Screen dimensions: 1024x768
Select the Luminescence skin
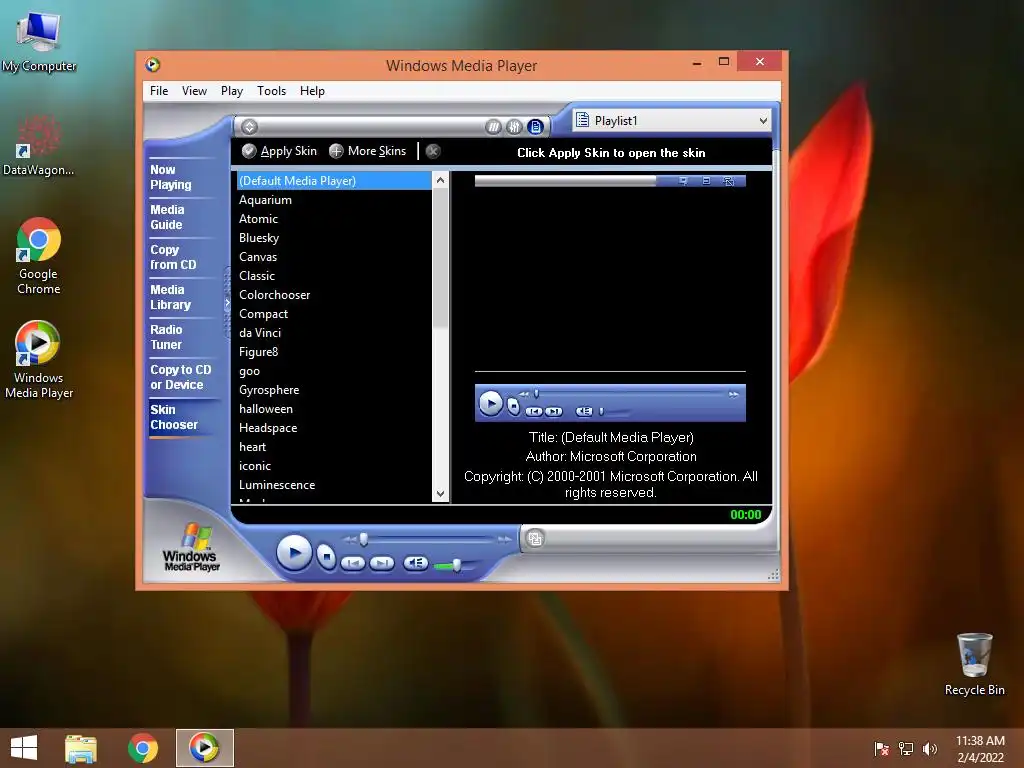point(334,484)
